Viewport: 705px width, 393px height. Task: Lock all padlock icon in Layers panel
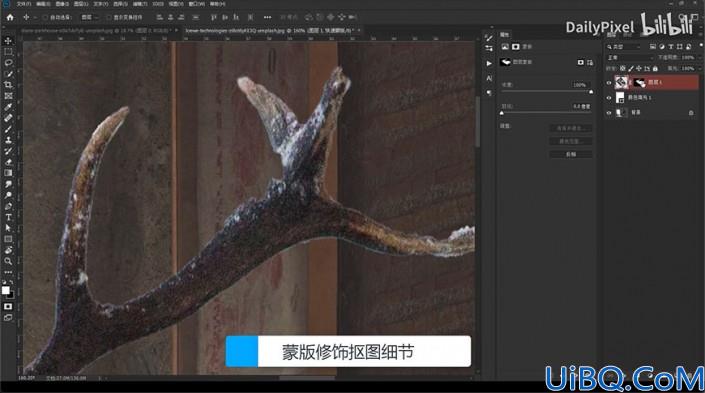tap(655, 68)
